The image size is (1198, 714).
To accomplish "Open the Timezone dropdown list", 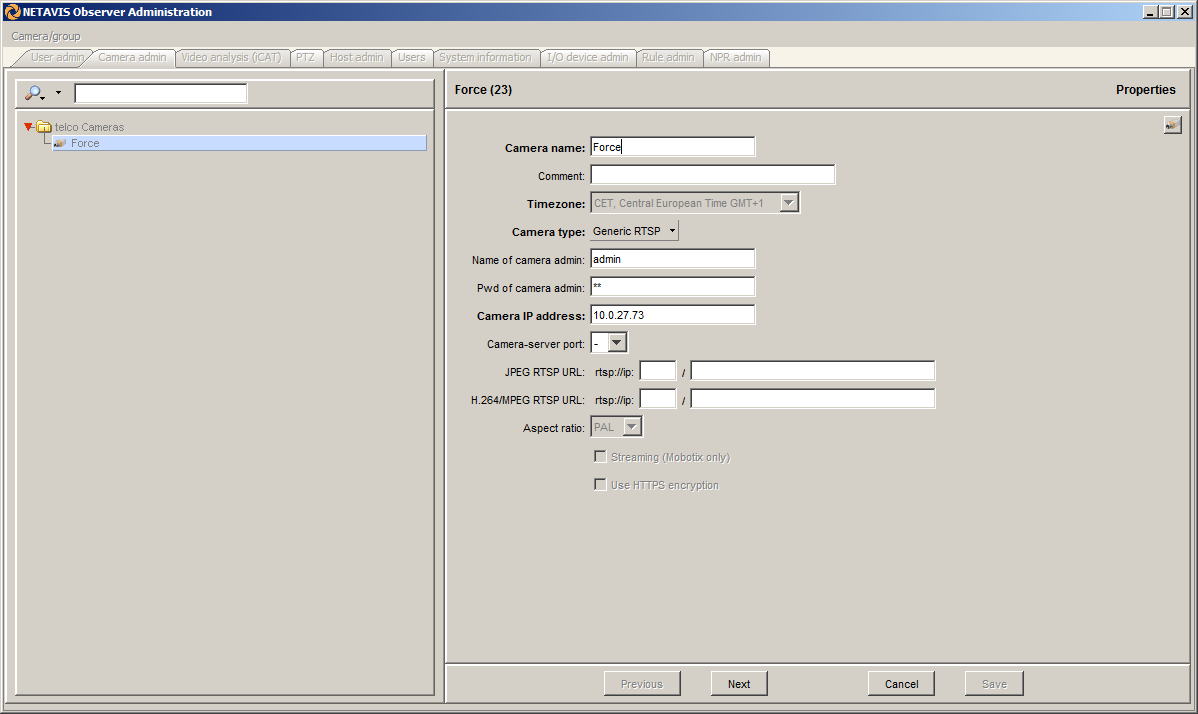I will click(x=789, y=203).
